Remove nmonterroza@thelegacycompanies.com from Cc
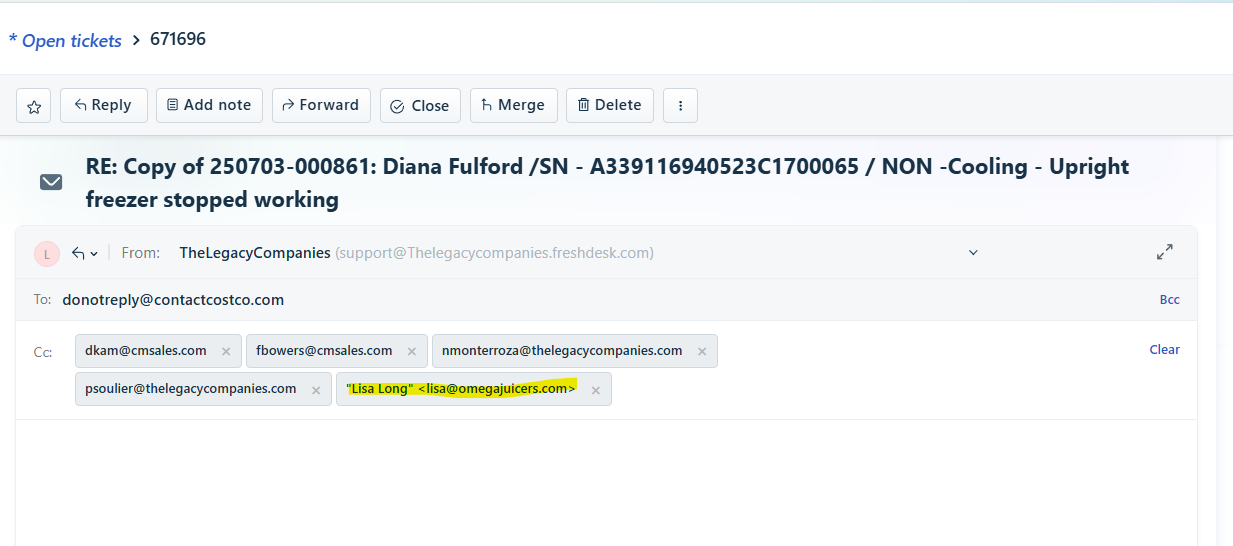1233x546 pixels. [702, 352]
